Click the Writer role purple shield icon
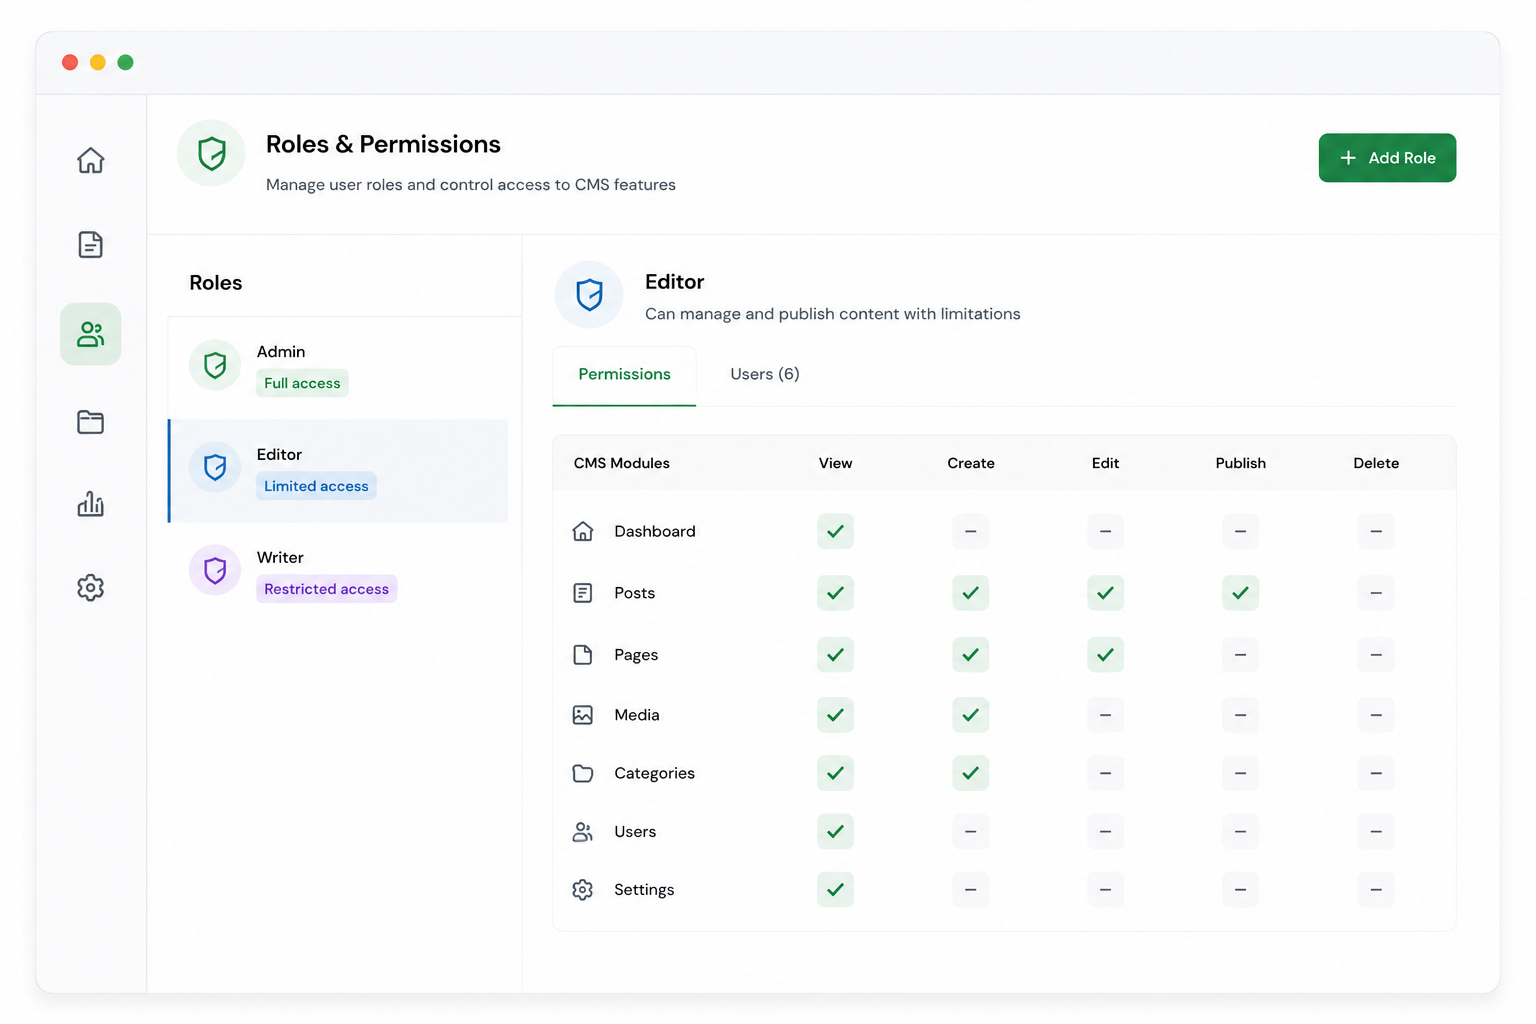The image size is (1536, 1024). [215, 570]
